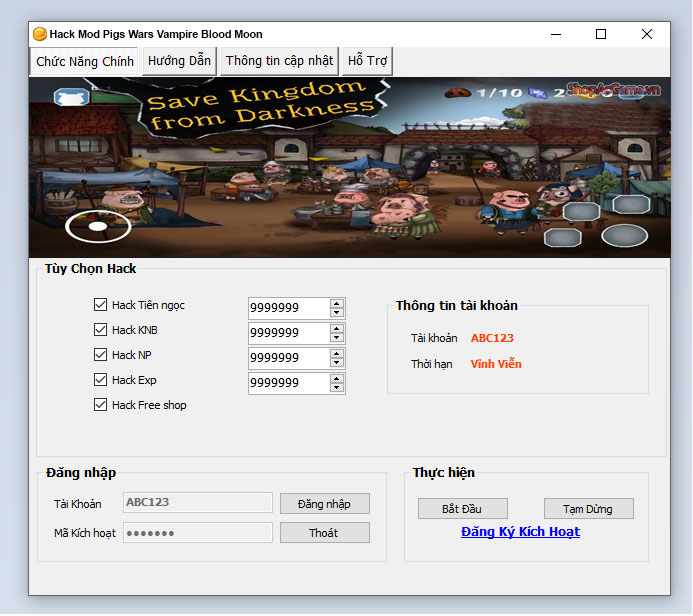The image size is (693, 616).
Task: Switch to the Hướng Dẫn tab
Action: (179, 61)
